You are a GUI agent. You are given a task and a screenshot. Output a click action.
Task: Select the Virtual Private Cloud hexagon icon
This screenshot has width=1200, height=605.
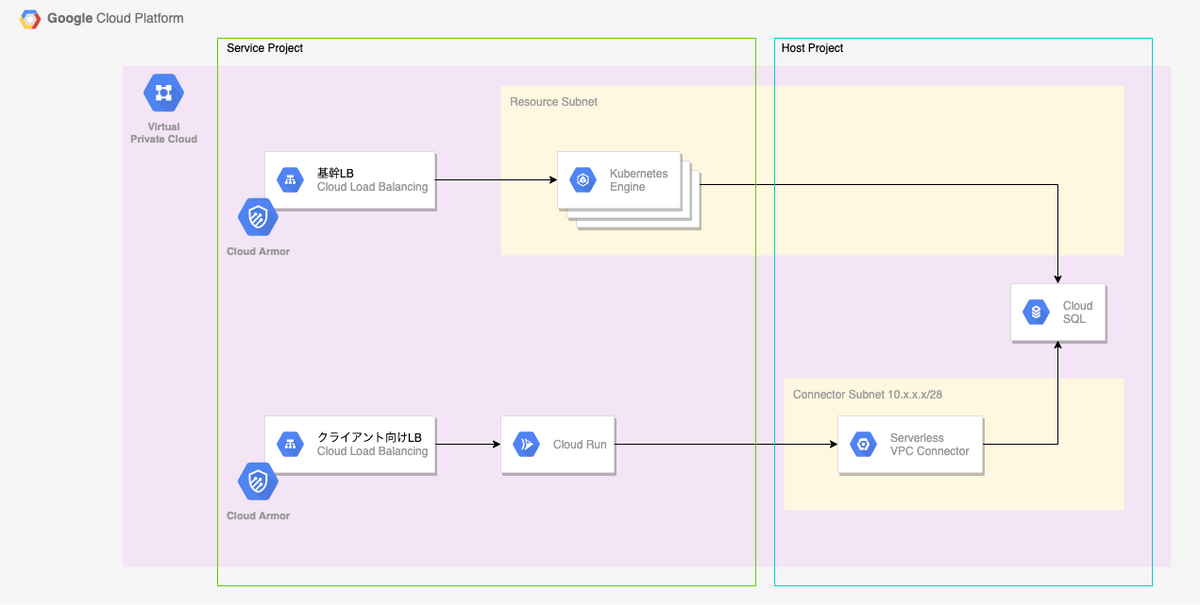click(164, 93)
